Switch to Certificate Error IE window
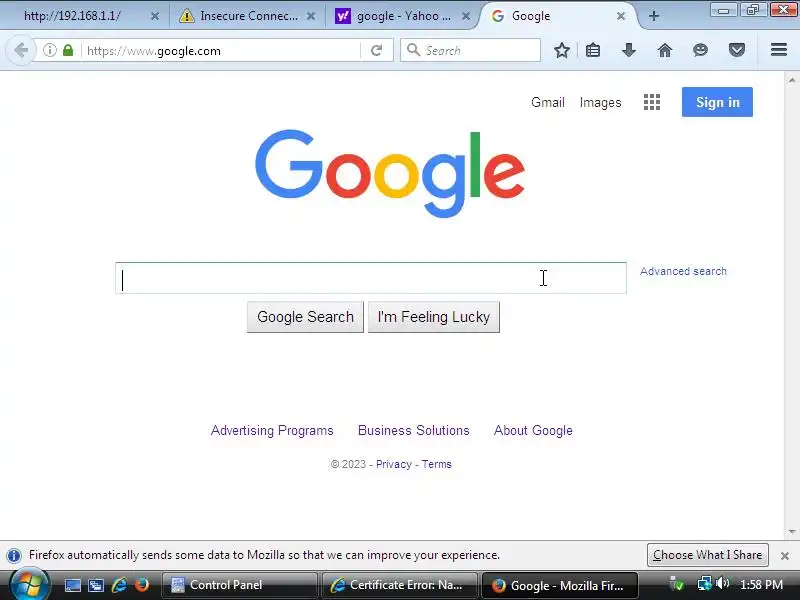Viewport: 800px width, 600px height. click(x=399, y=585)
